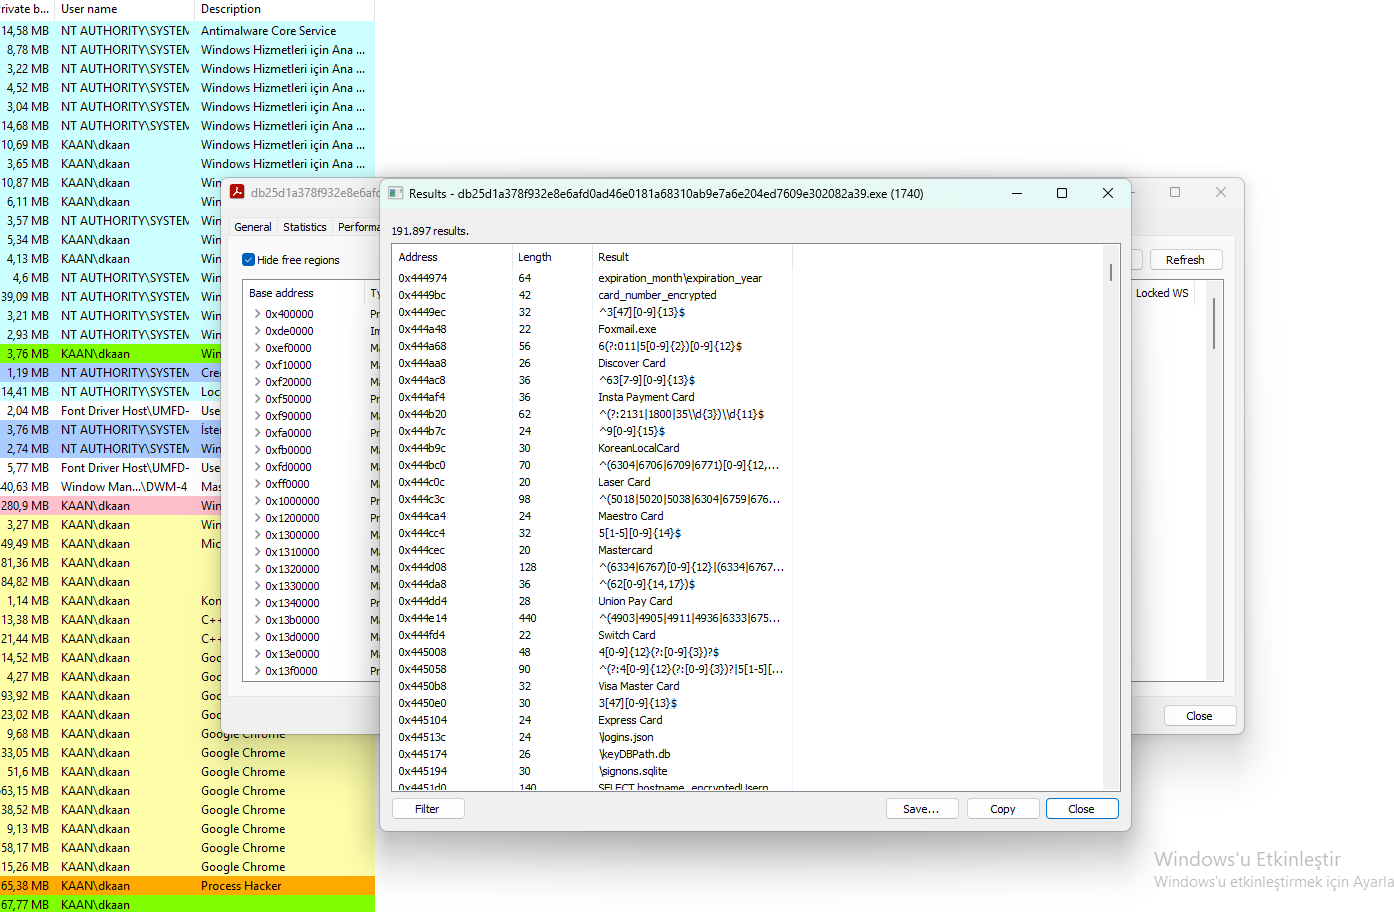Viewport: 1394px width, 912px height.
Task: Refresh the memory list
Action: (x=1186, y=260)
